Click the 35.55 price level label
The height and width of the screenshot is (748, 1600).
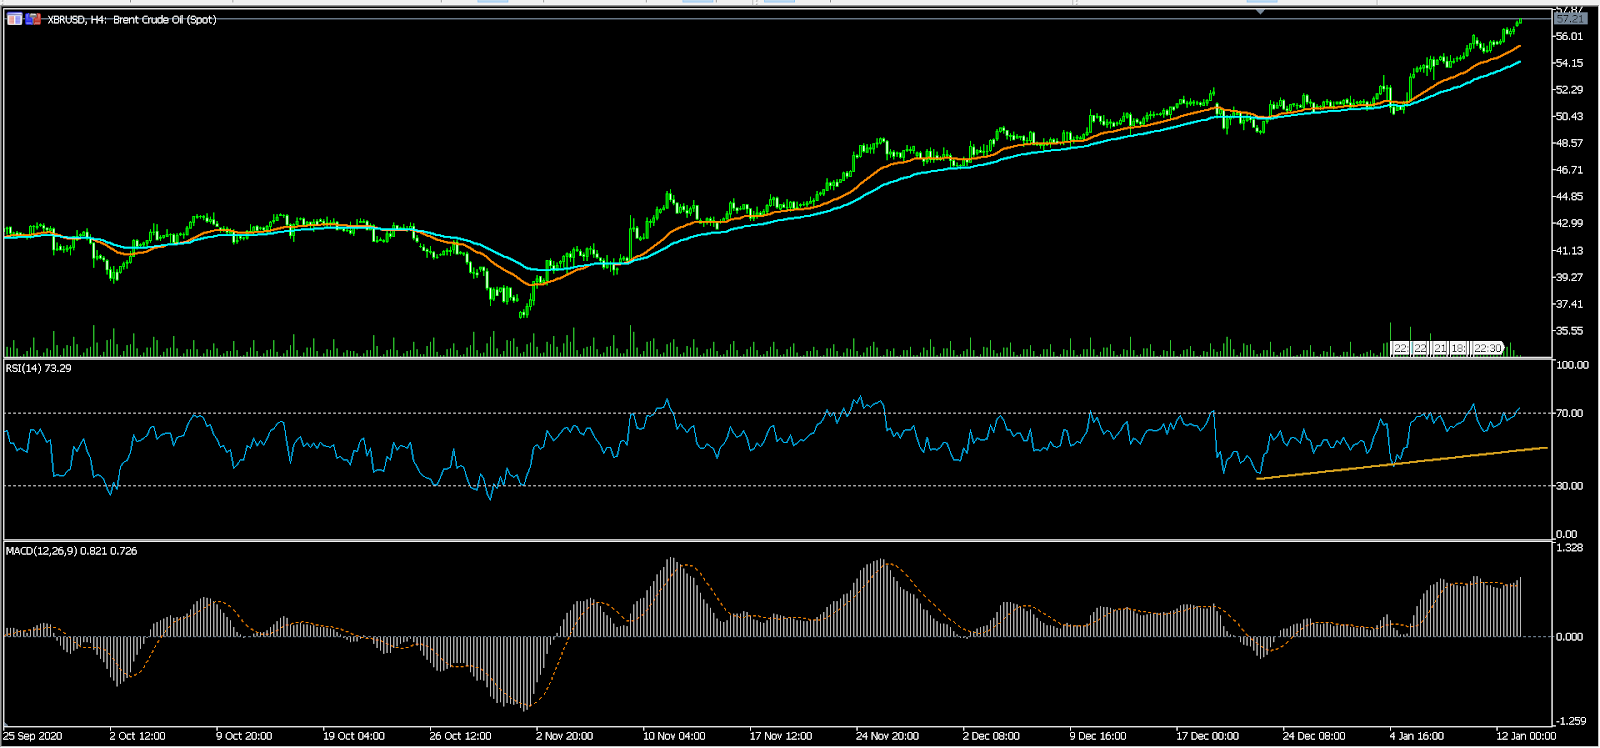click(1569, 330)
